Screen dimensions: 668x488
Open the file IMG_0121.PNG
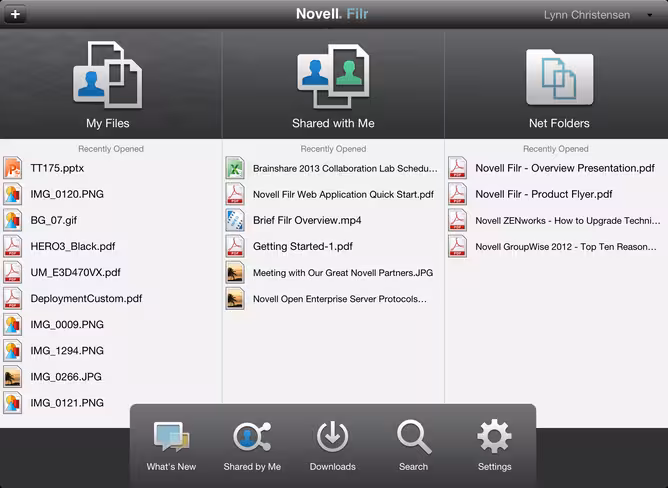click(67, 403)
